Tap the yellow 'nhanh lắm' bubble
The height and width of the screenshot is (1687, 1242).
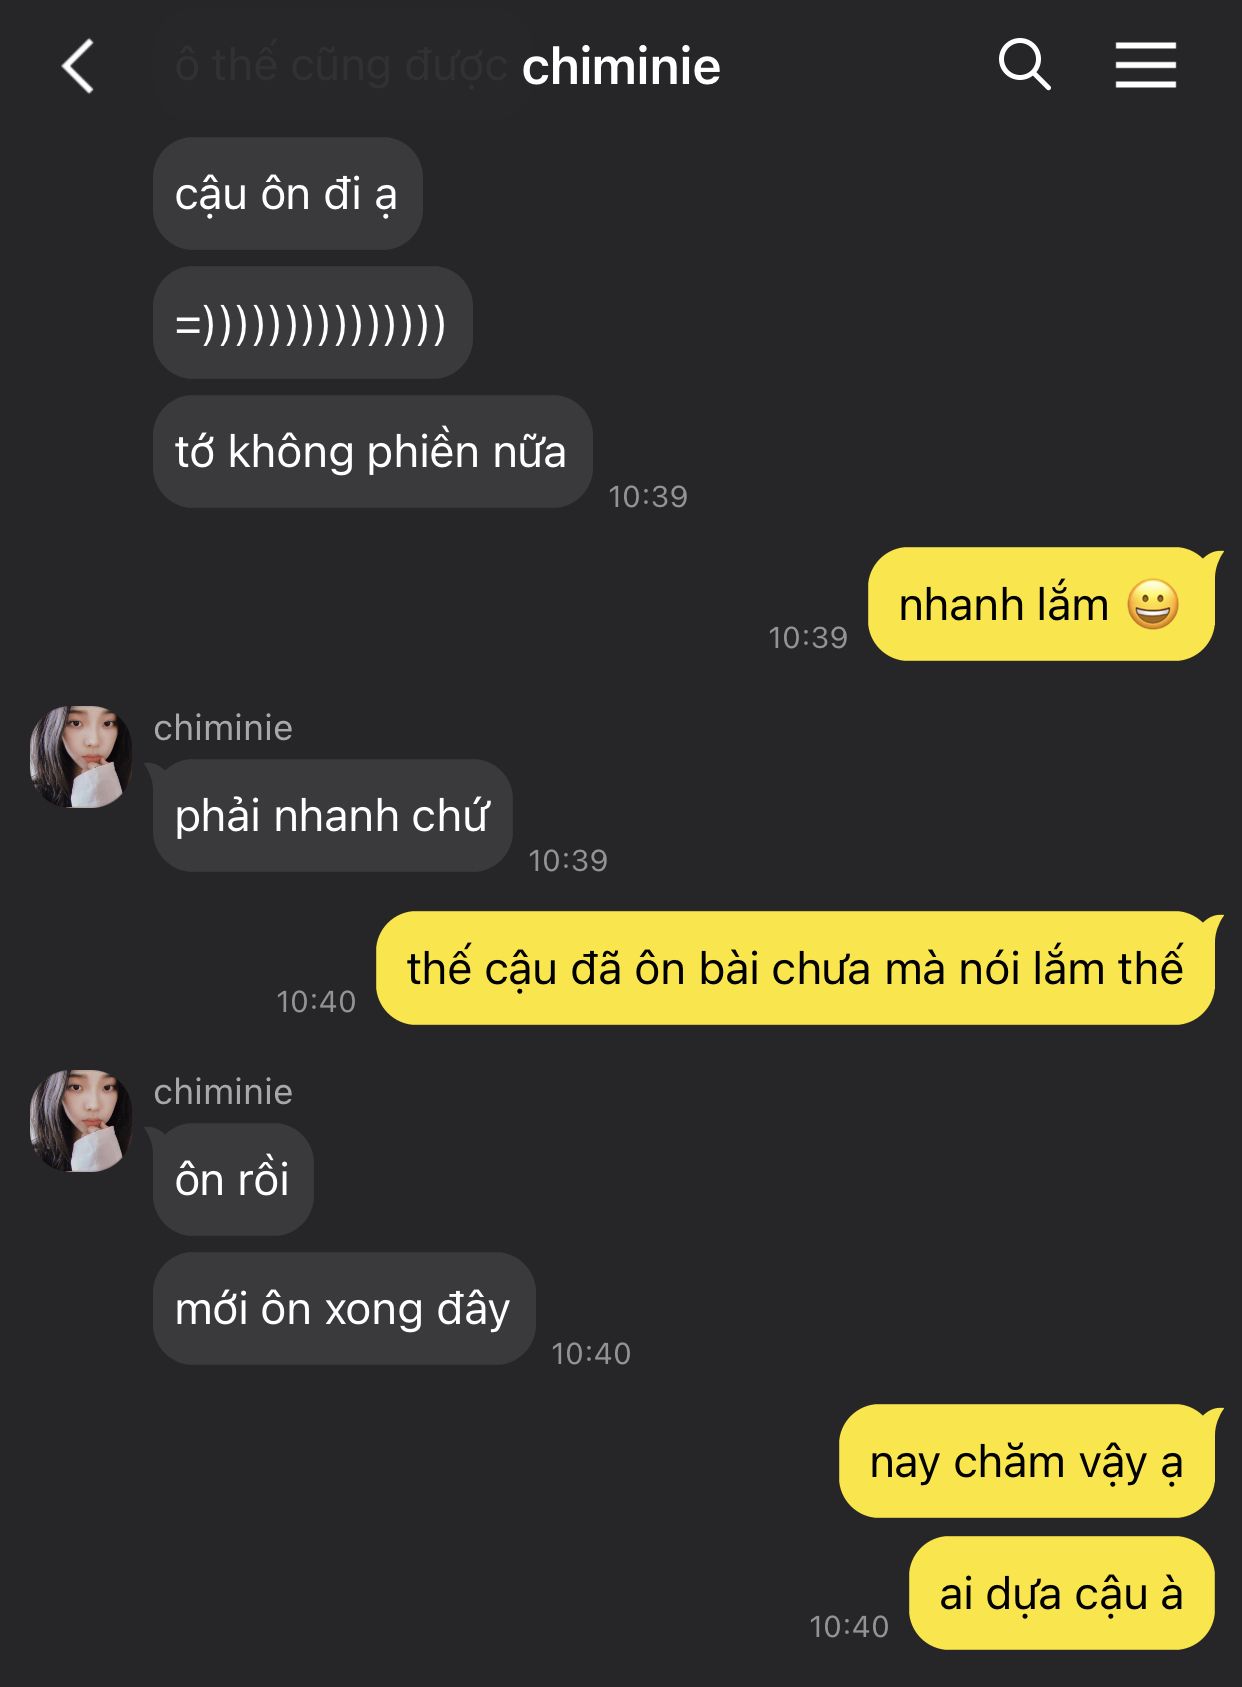point(1041,604)
